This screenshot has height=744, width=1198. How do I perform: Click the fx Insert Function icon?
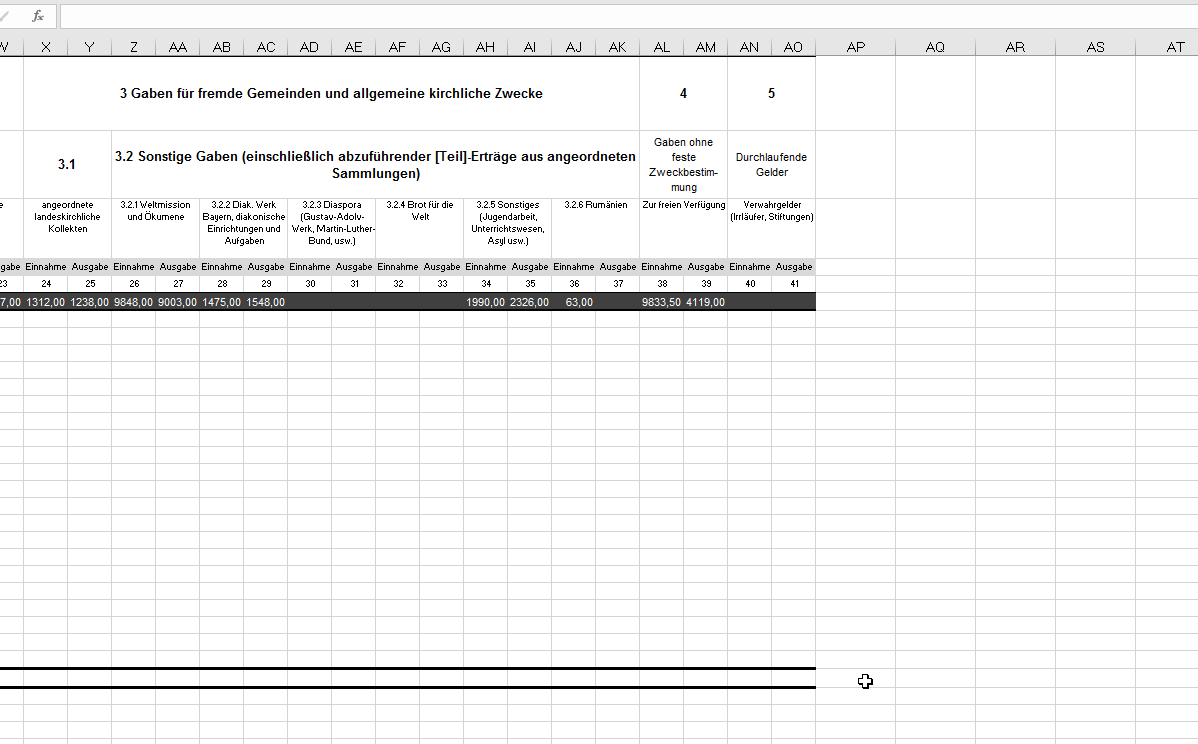click(x=38, y=16)
